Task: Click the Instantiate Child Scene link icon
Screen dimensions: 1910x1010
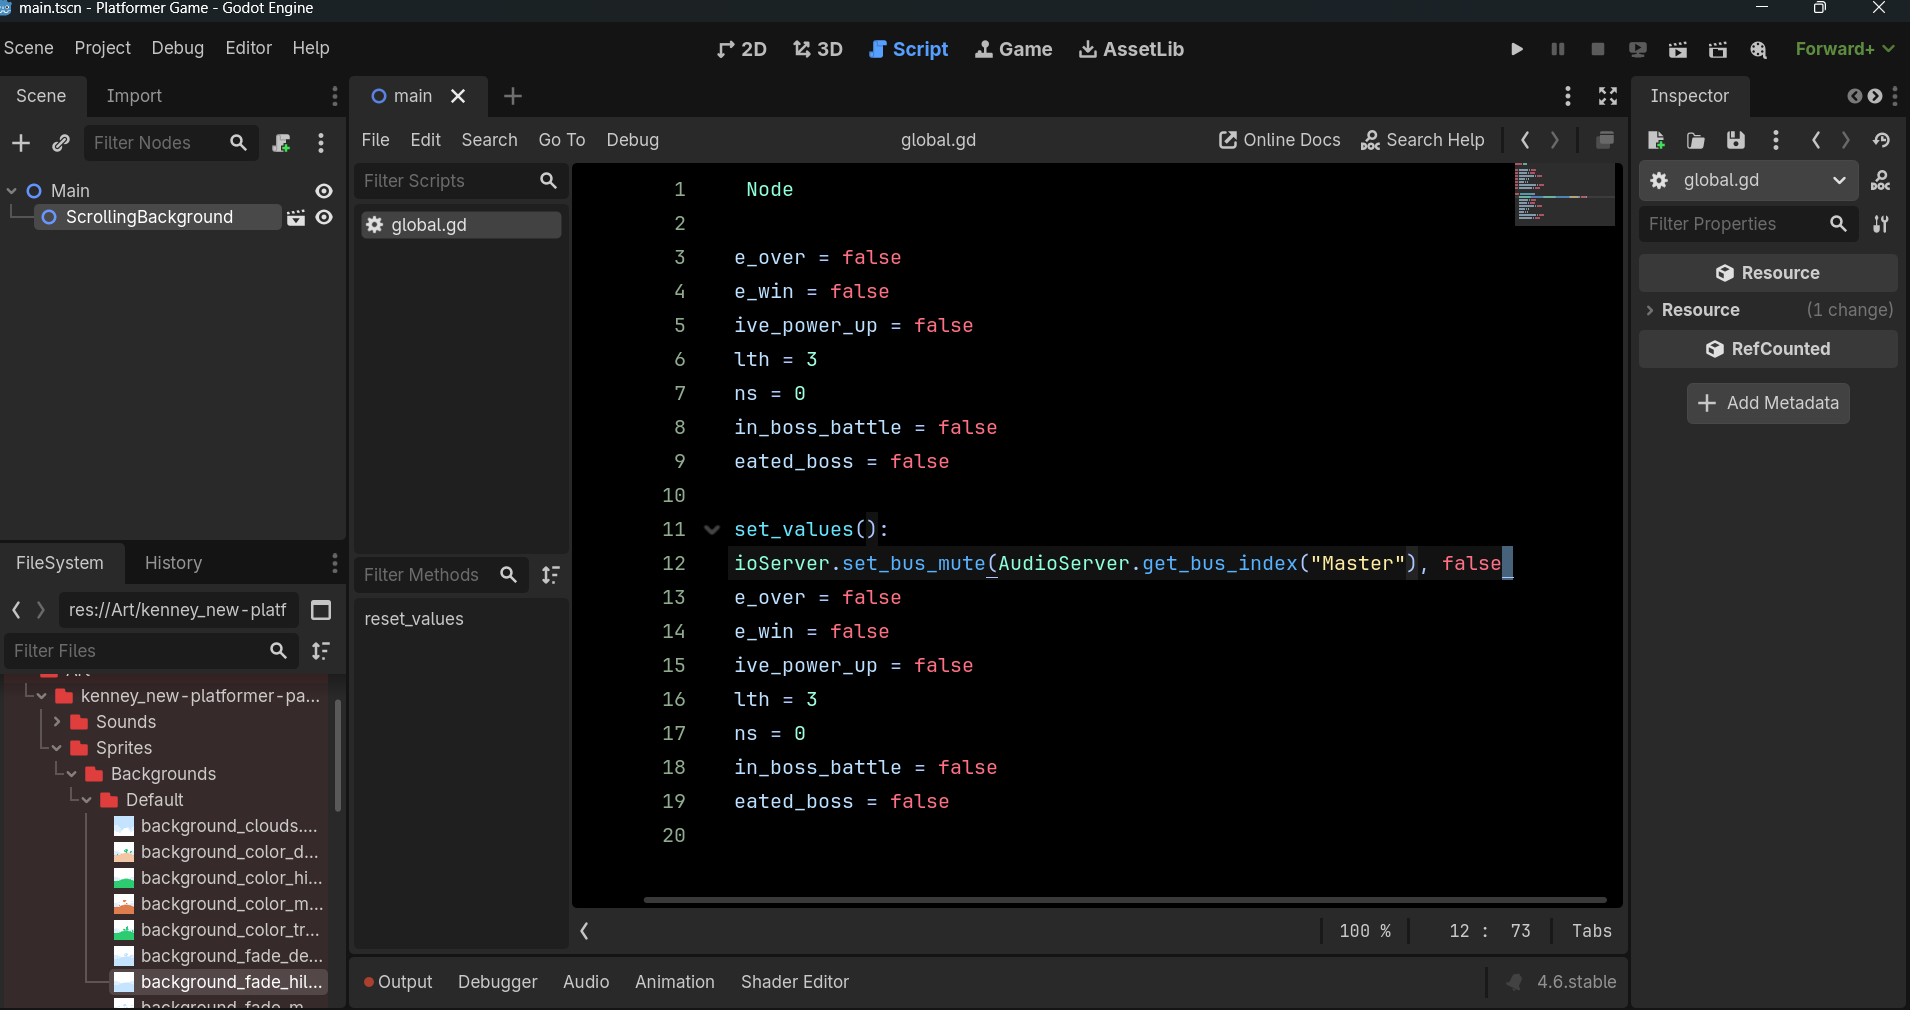Action: tap(61, 143)
